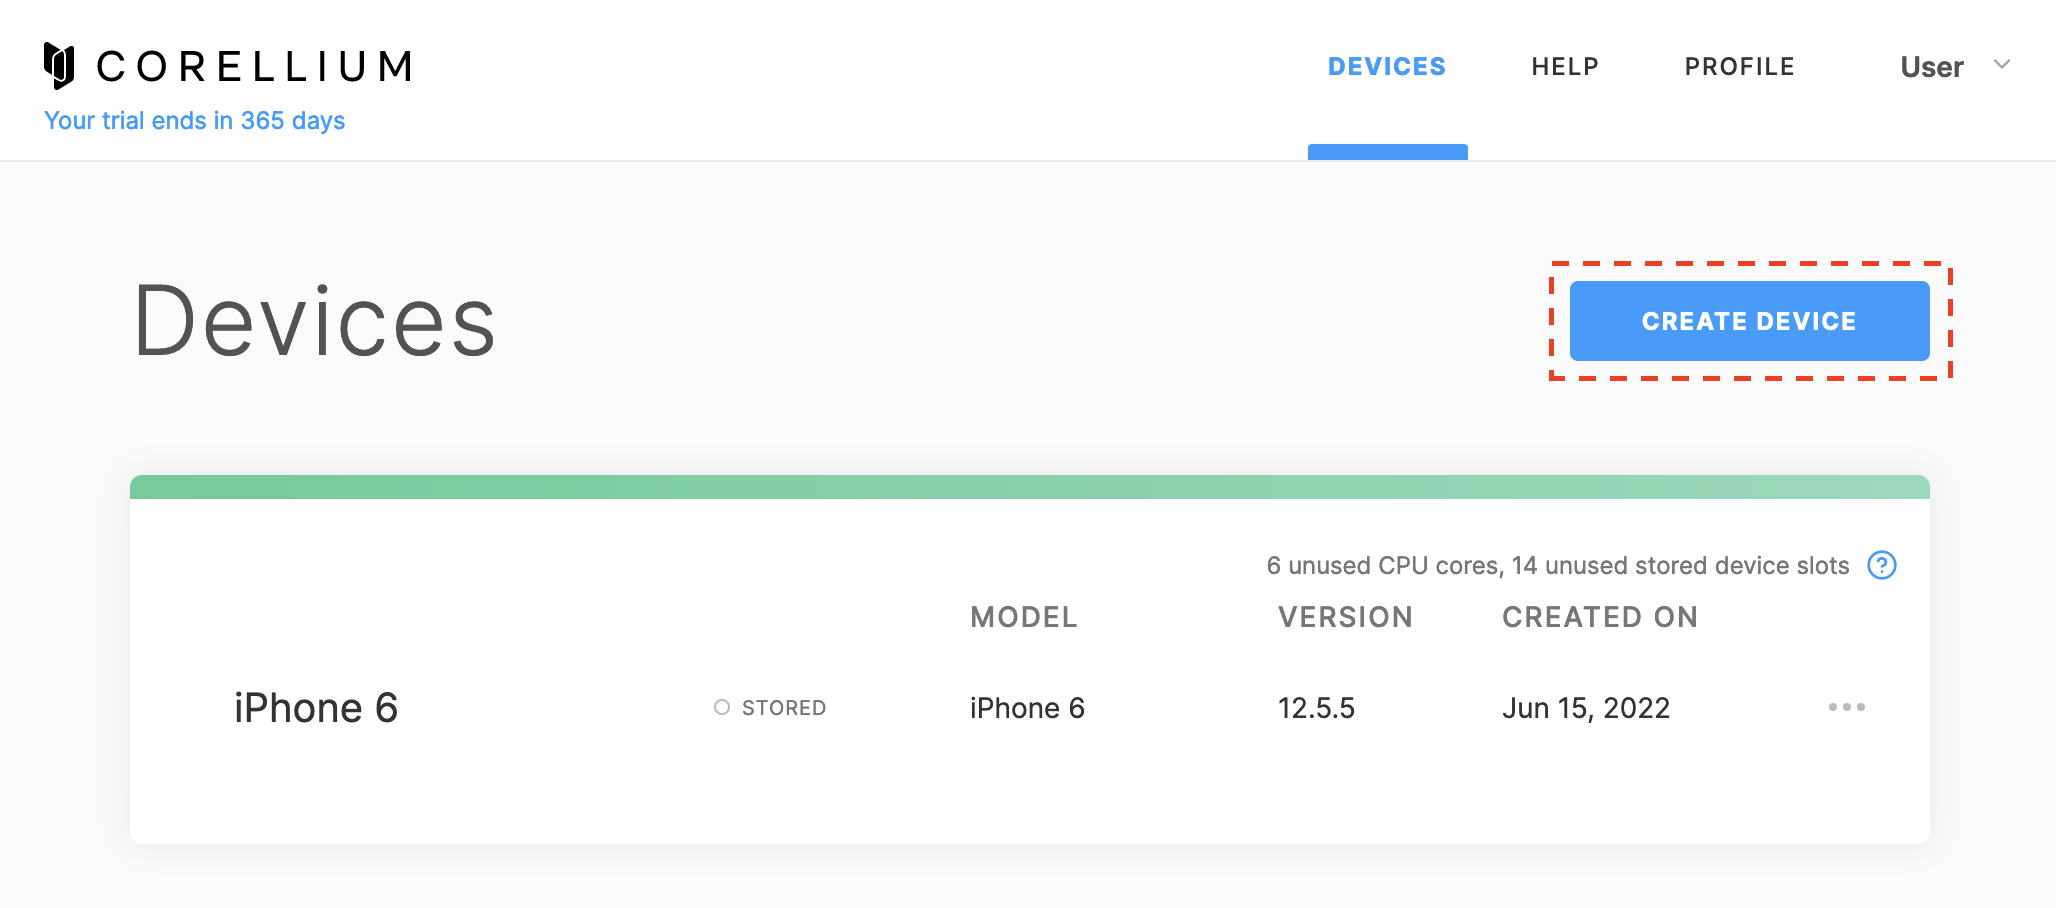Click the Corellium shield logo icon
Viewport: 2056px width, 908px height.
60,66
